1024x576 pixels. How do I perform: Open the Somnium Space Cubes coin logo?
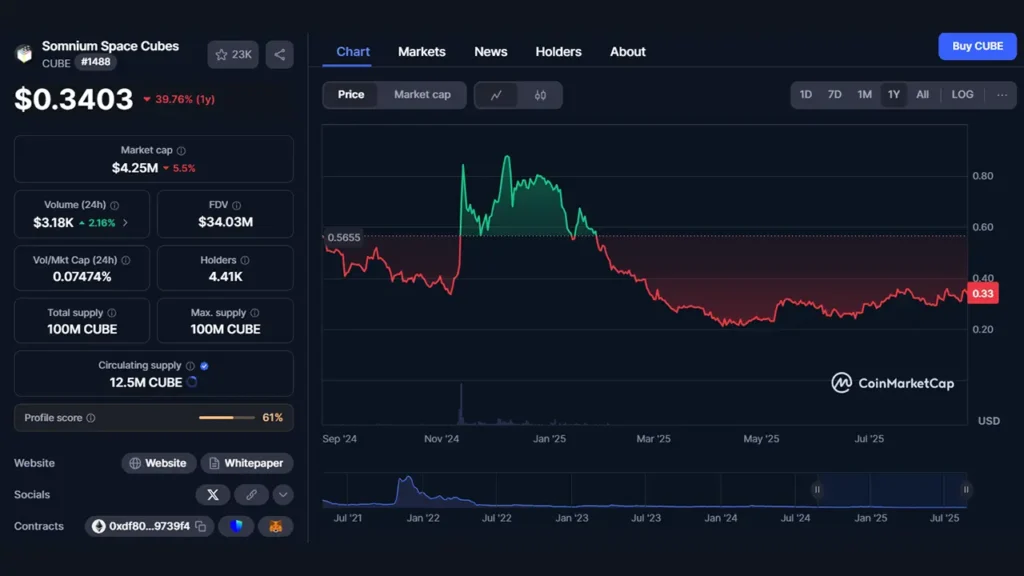point(24,54)
